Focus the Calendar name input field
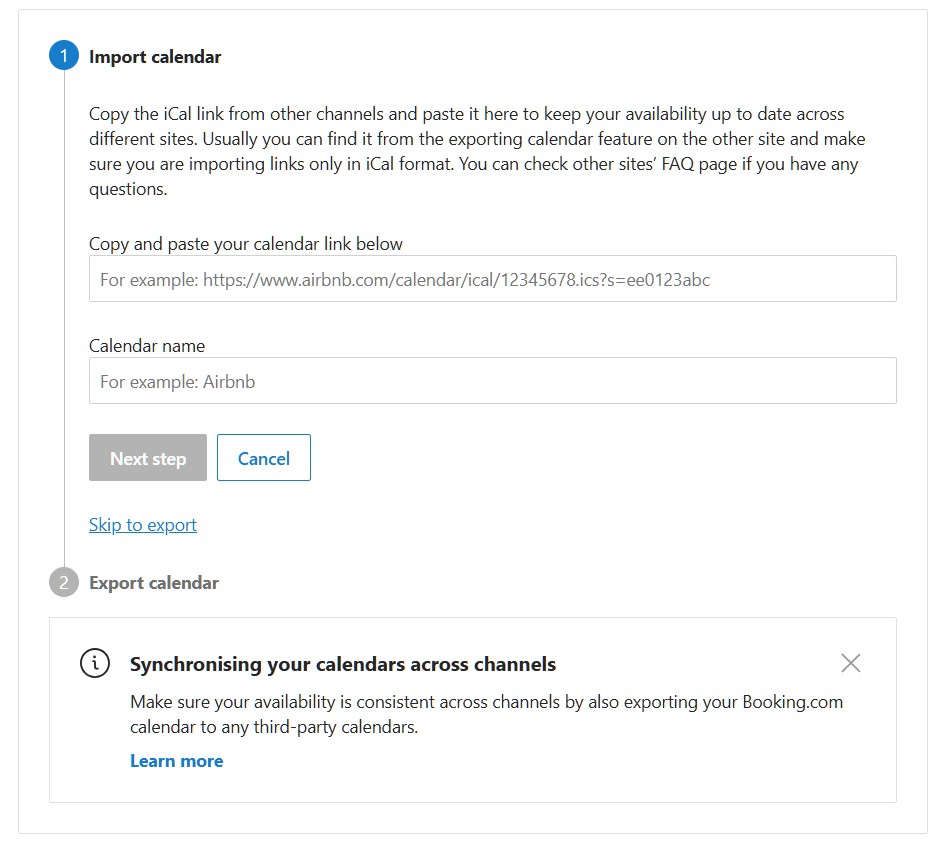 pyautogui.click(x=492, y=381)
